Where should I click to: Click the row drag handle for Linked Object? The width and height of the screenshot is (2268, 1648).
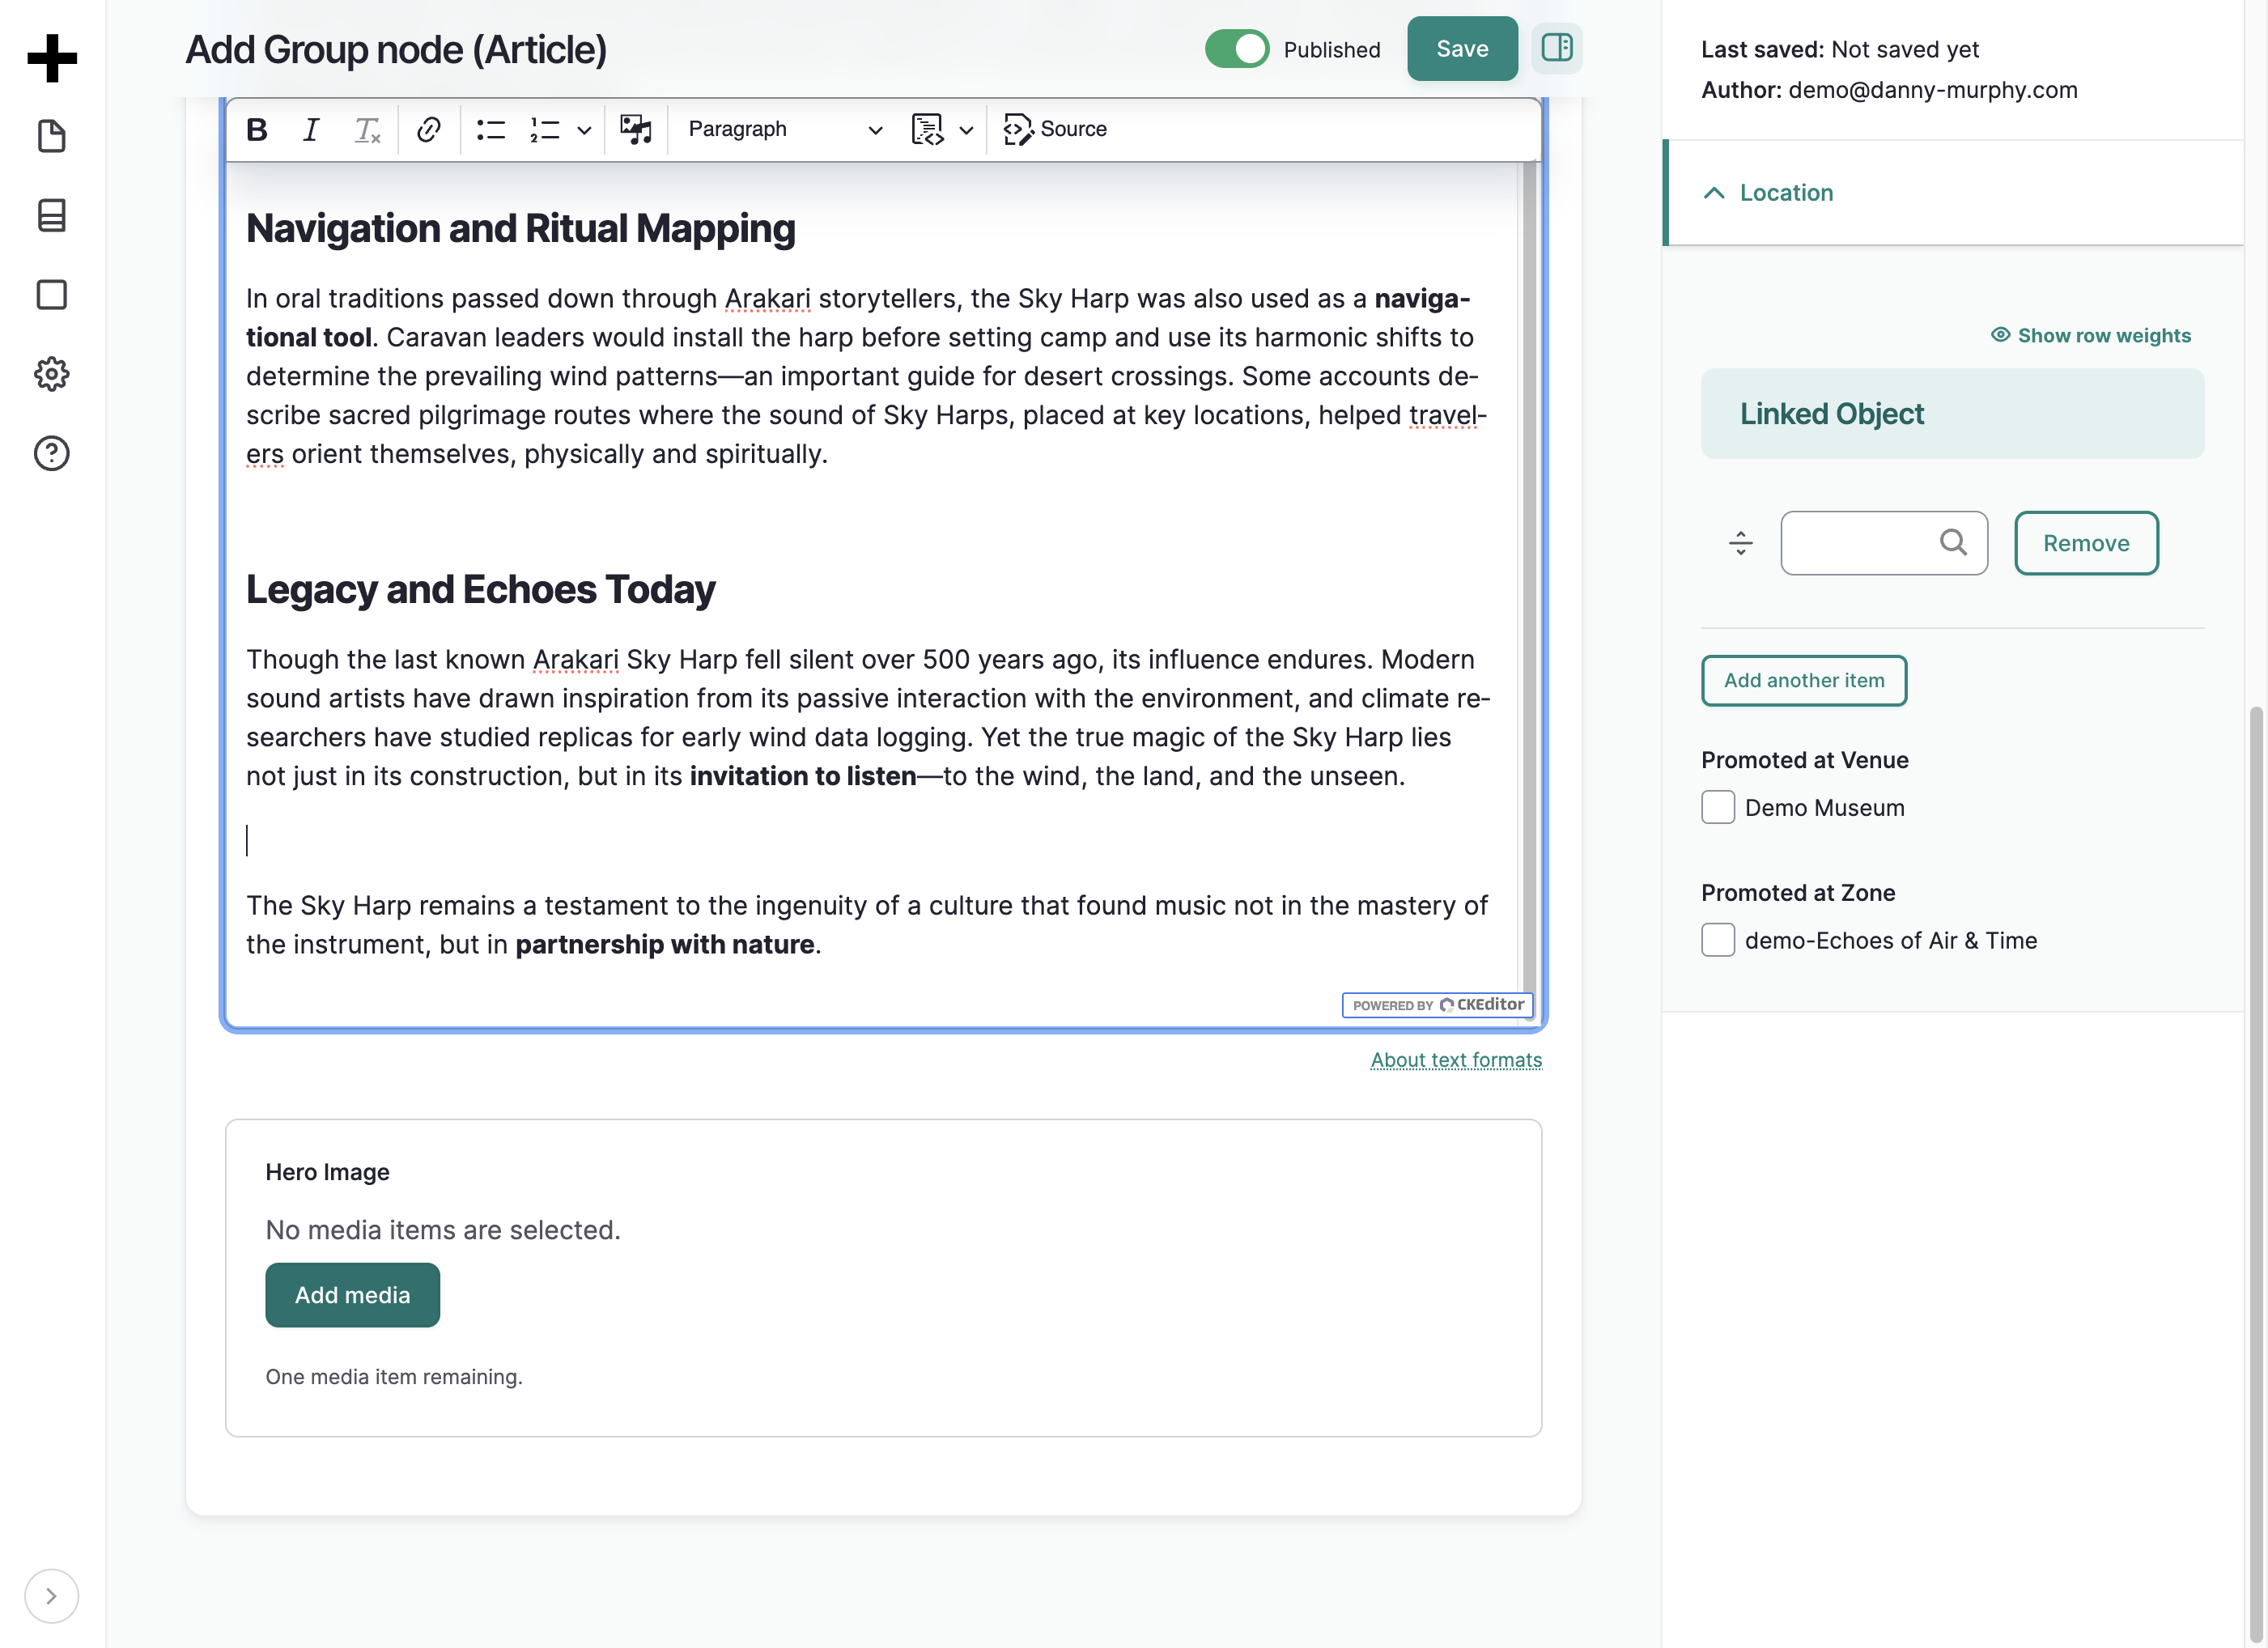coord(1740,543)
